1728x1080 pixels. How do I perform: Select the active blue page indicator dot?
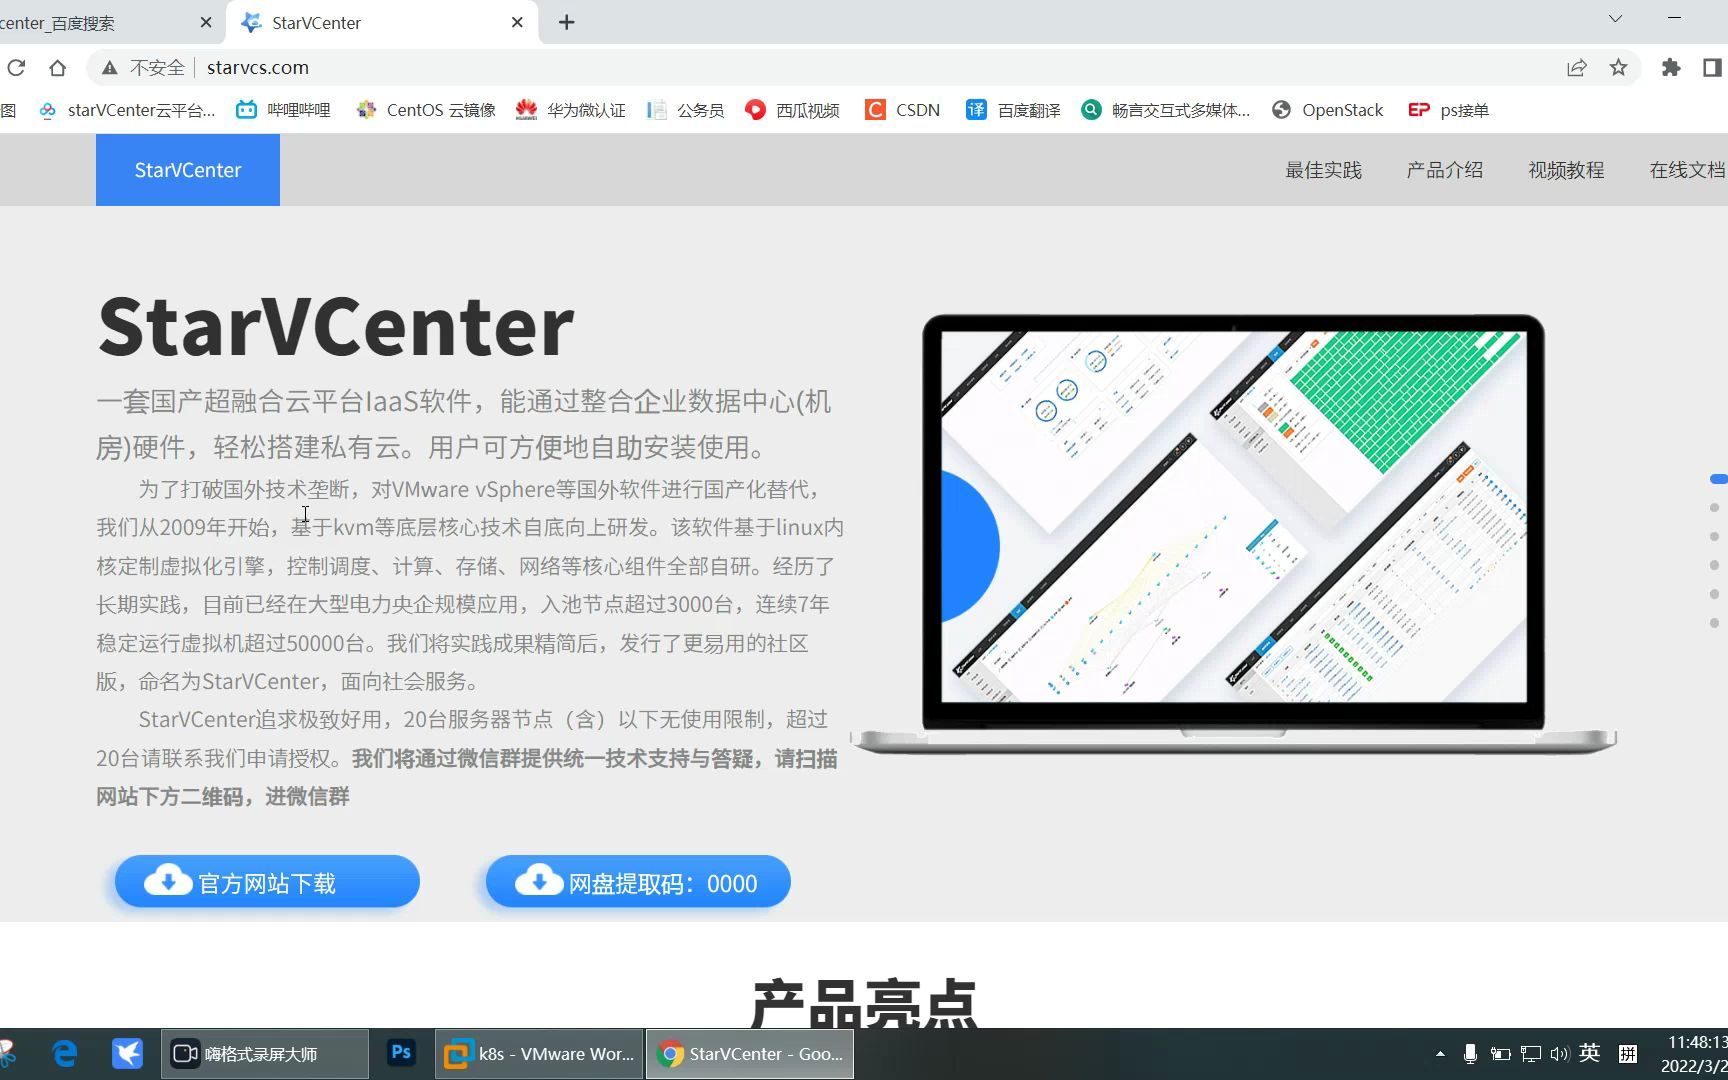pos(1718,479)
